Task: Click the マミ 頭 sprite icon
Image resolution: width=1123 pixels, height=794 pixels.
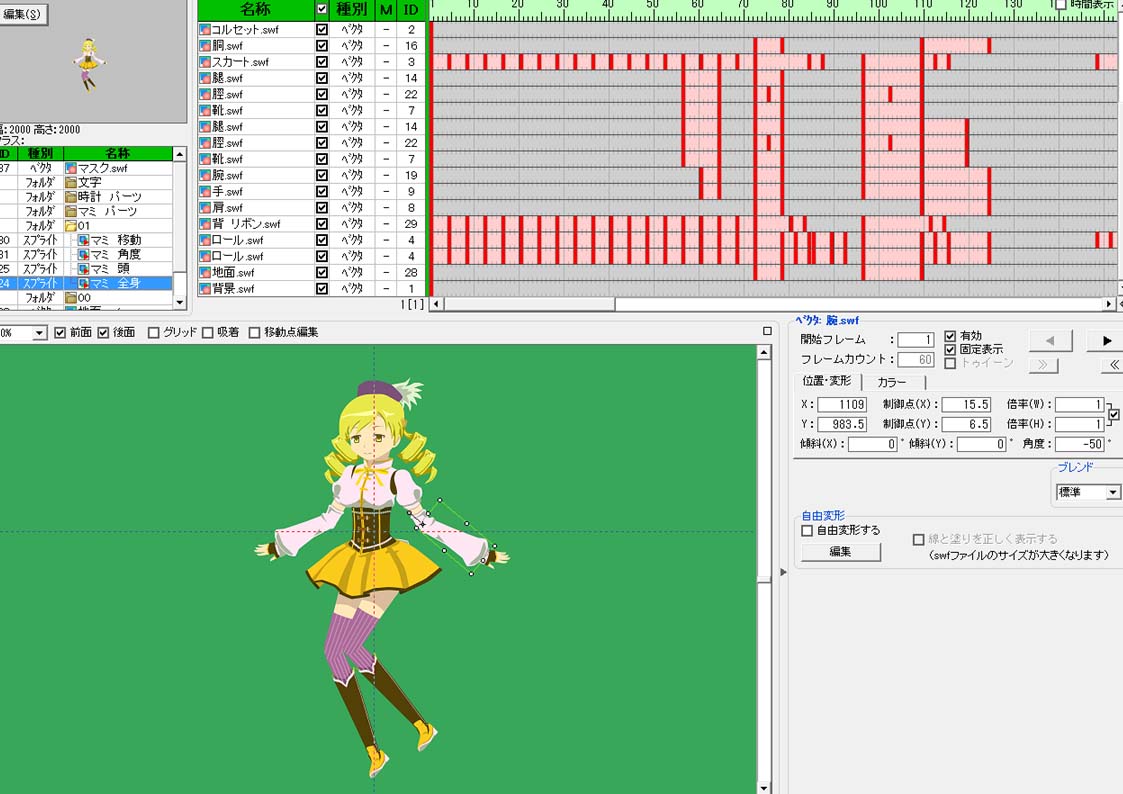Action: pos(83,268)
